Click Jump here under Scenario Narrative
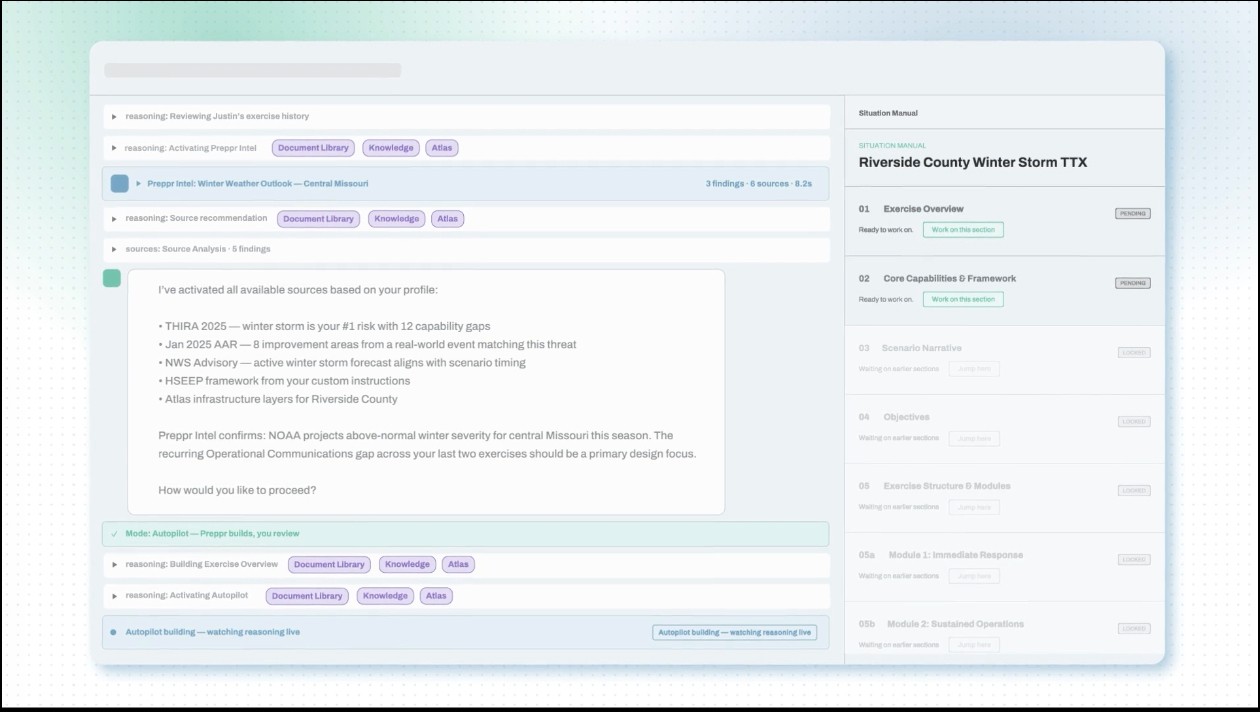The height and width of the screenshot is (712, 1260). pos(974,369)
